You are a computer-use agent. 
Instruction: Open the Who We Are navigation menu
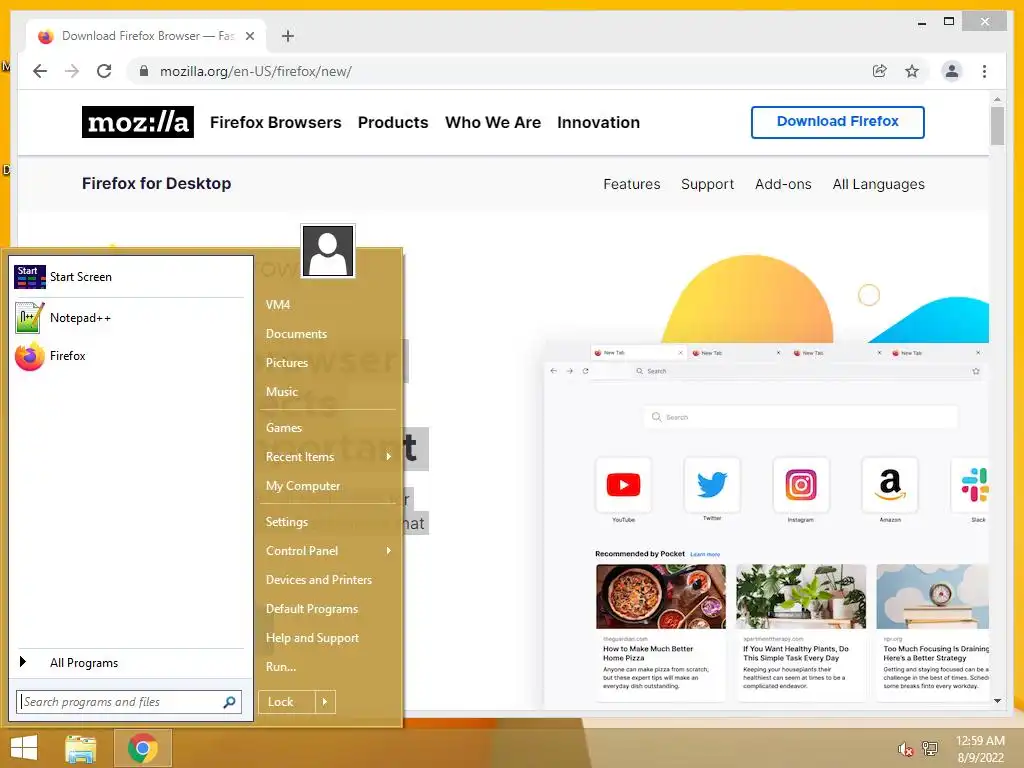(493, 122)
